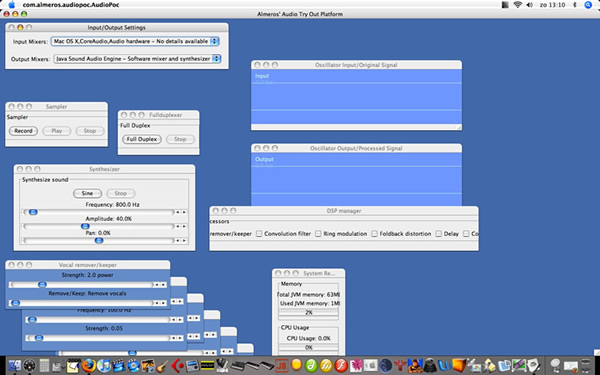Click Play in the Sampler window
This screenshot has height=375, width=600.
pyautogui.click(x=57, y=131)
